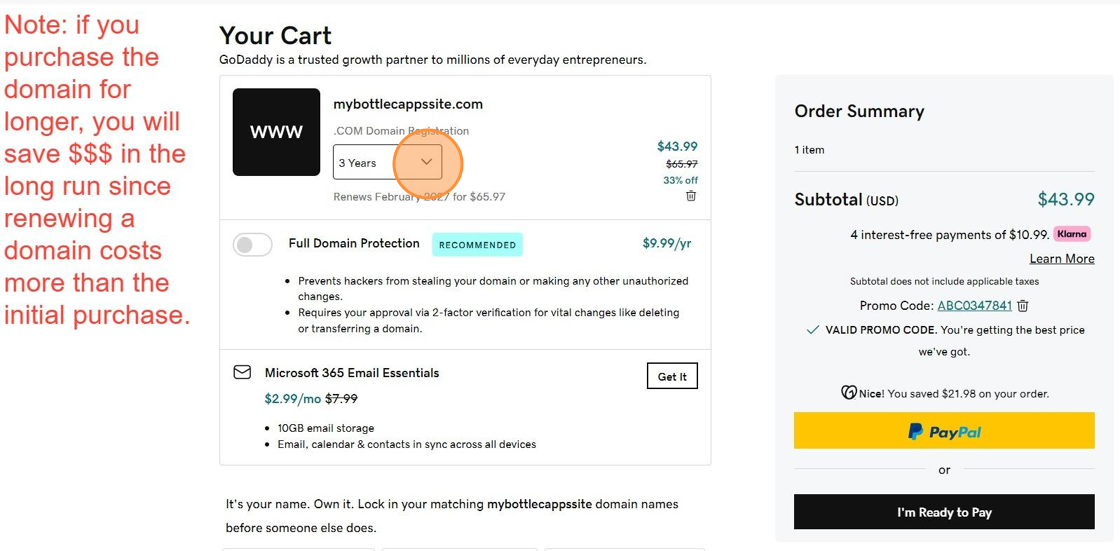Click the Learn More link
This screenshot has height=551, width=1120.
click(x=1062, y=258)
